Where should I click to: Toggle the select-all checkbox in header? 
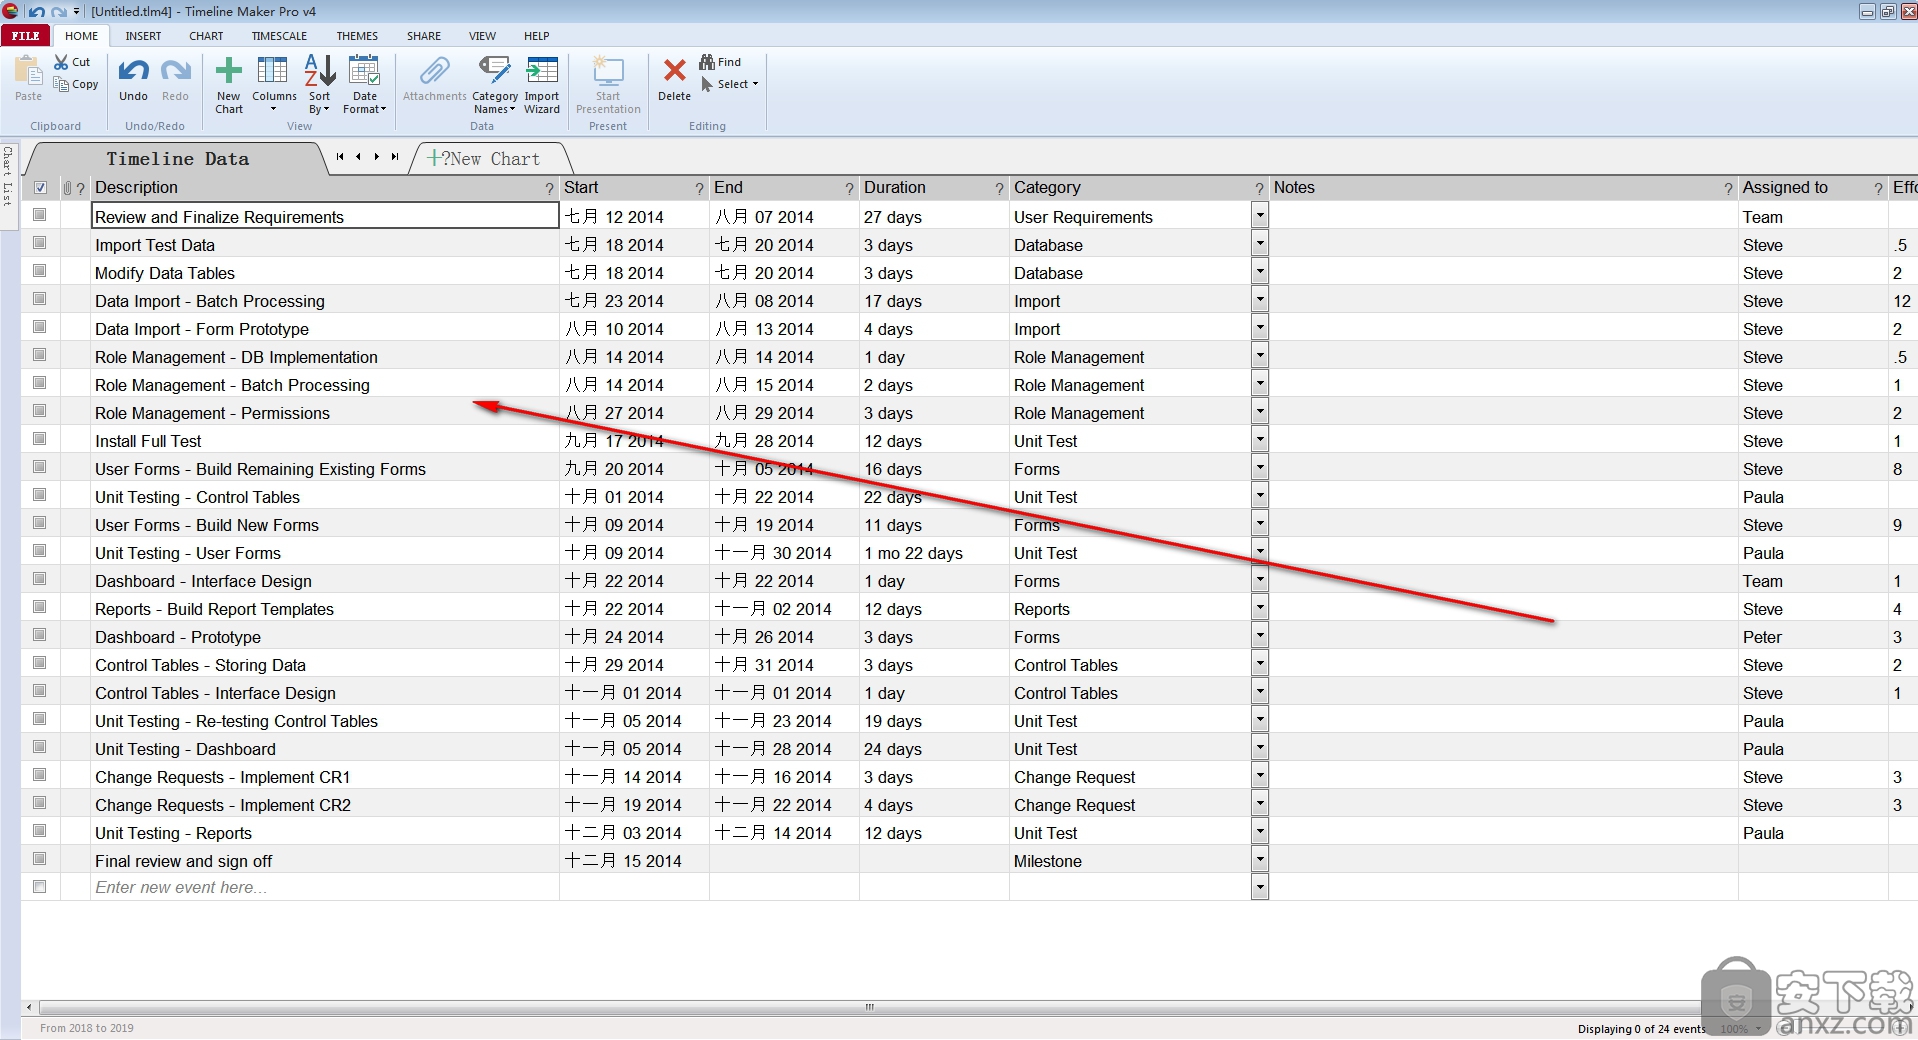pos(40,187)
